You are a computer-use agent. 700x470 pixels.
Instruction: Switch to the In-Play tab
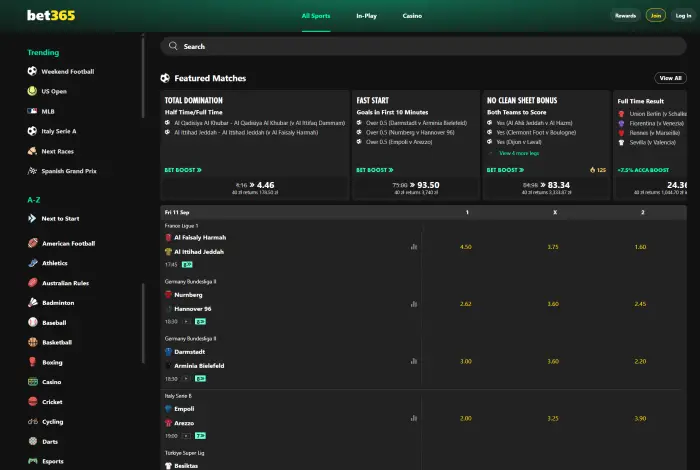pos(367,16)
